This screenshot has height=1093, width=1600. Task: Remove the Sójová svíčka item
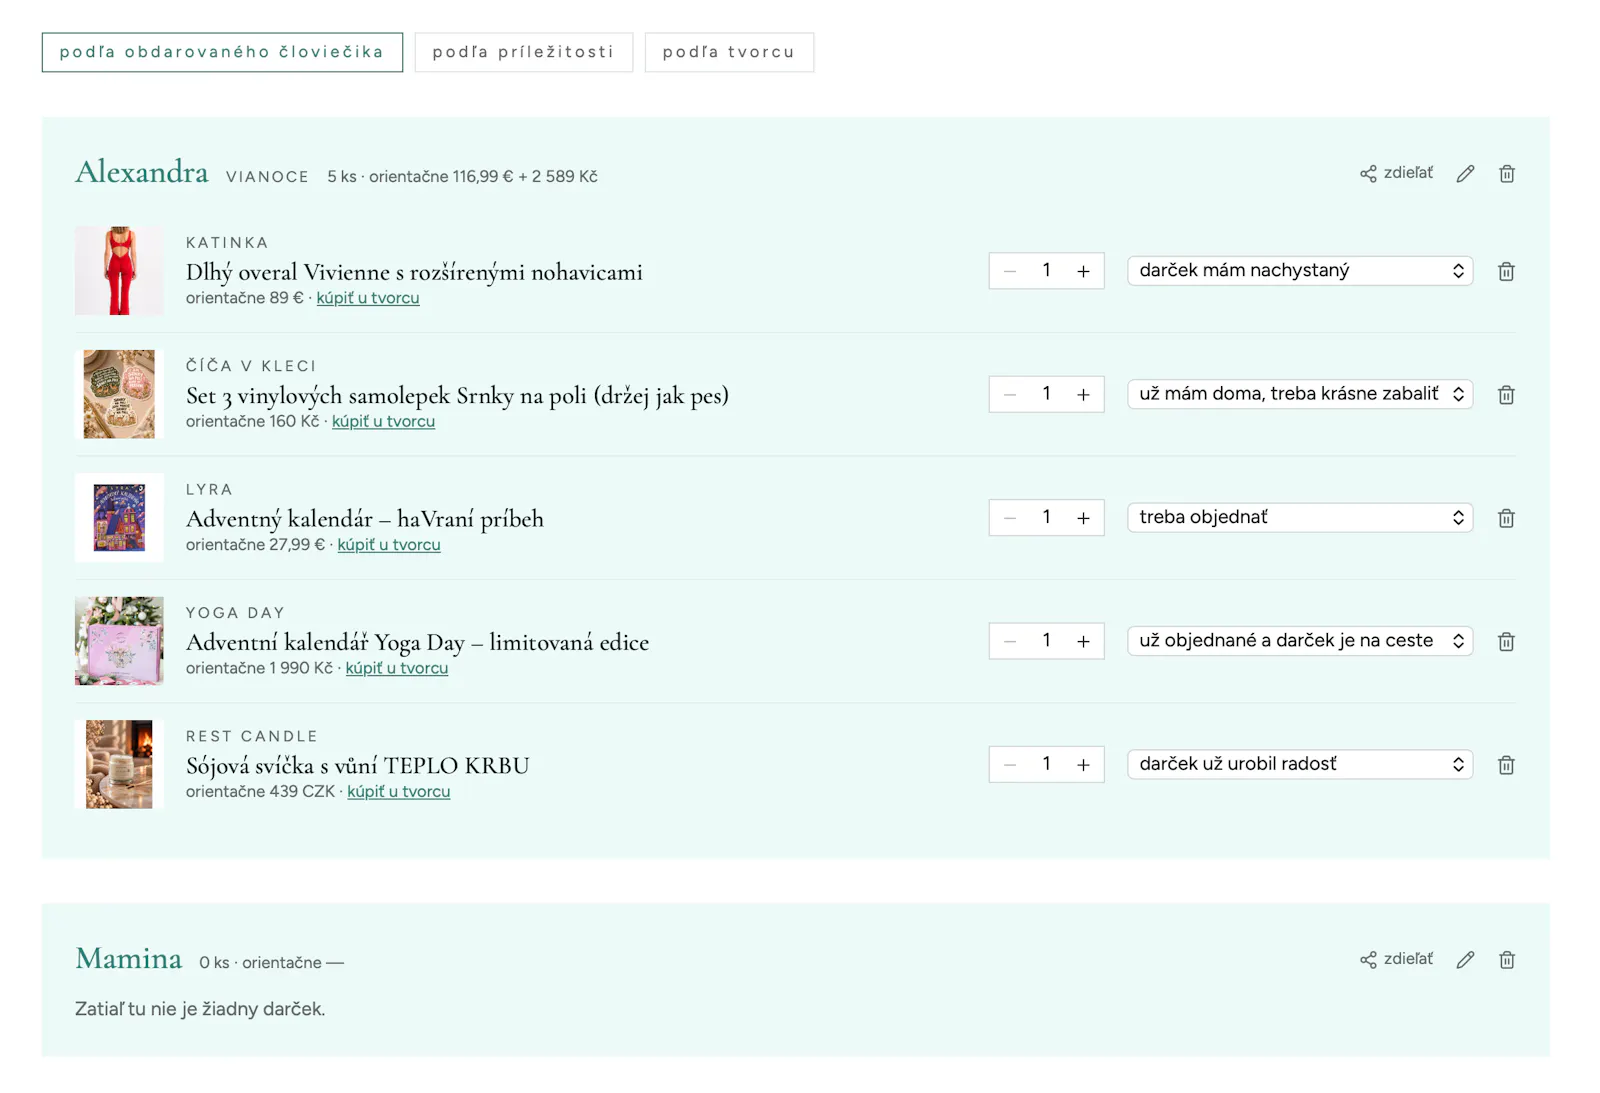pyautogui.click(x=1506, y=765)
